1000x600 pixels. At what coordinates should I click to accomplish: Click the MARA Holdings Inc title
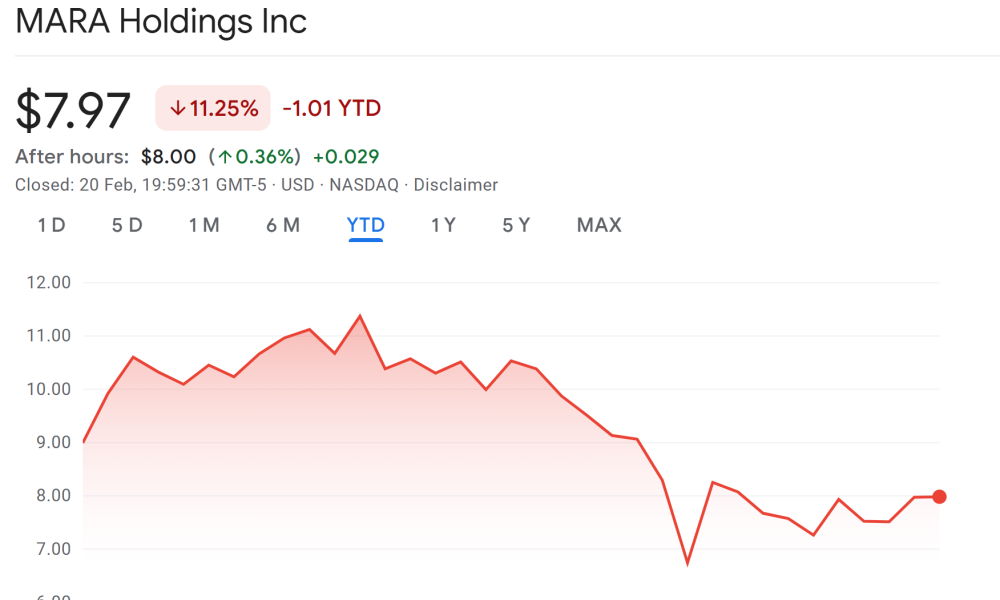click(x=161, y=21)
